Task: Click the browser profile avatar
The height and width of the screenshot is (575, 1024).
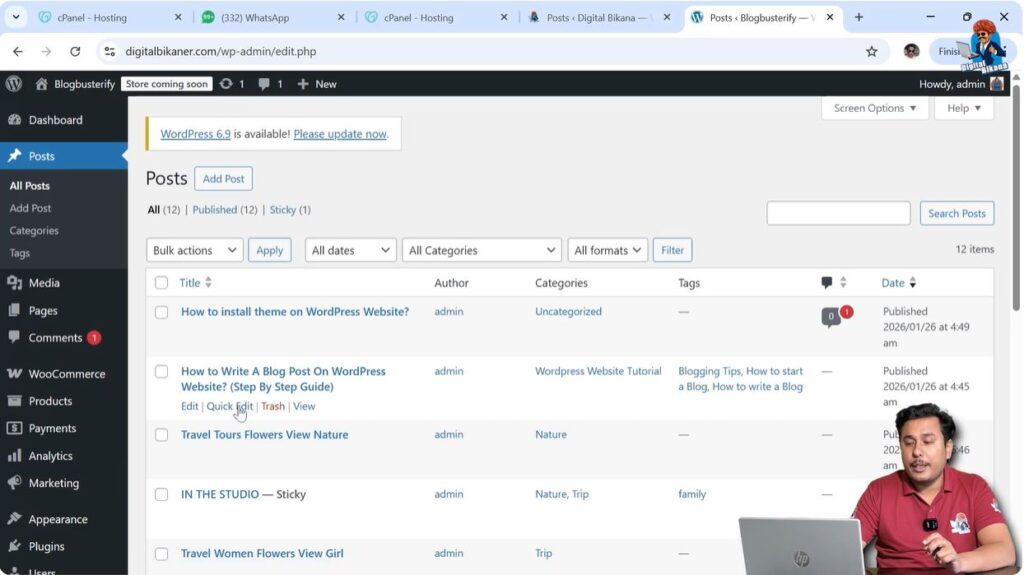Action: [911, 51]
